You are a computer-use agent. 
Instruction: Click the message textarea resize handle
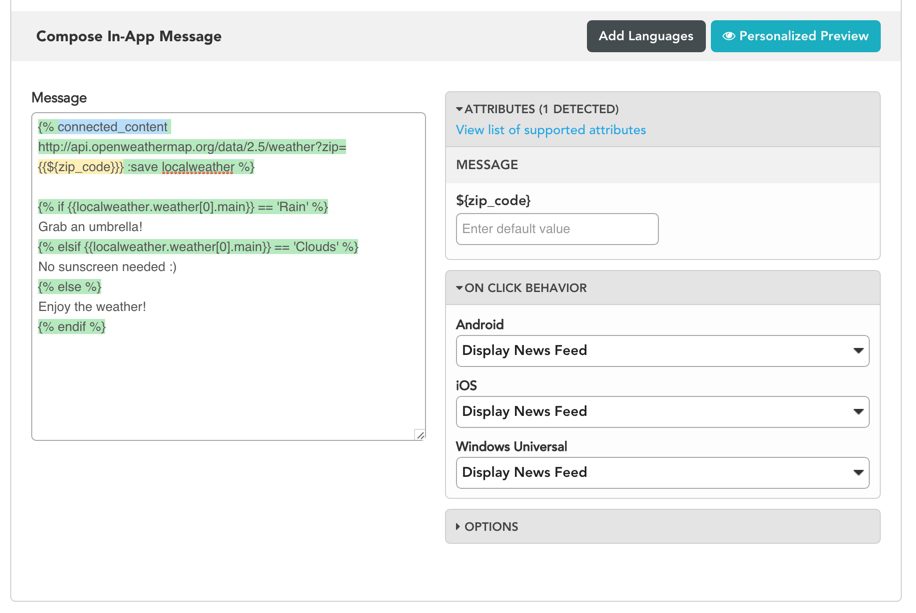(419, 434)
